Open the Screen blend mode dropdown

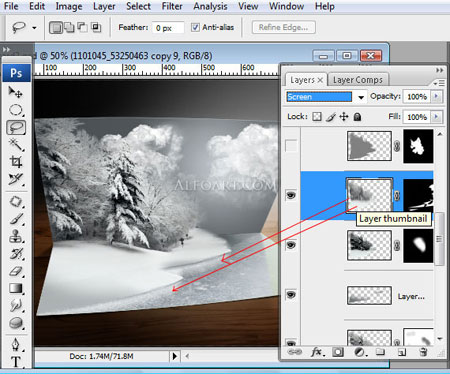coord(361,97)
